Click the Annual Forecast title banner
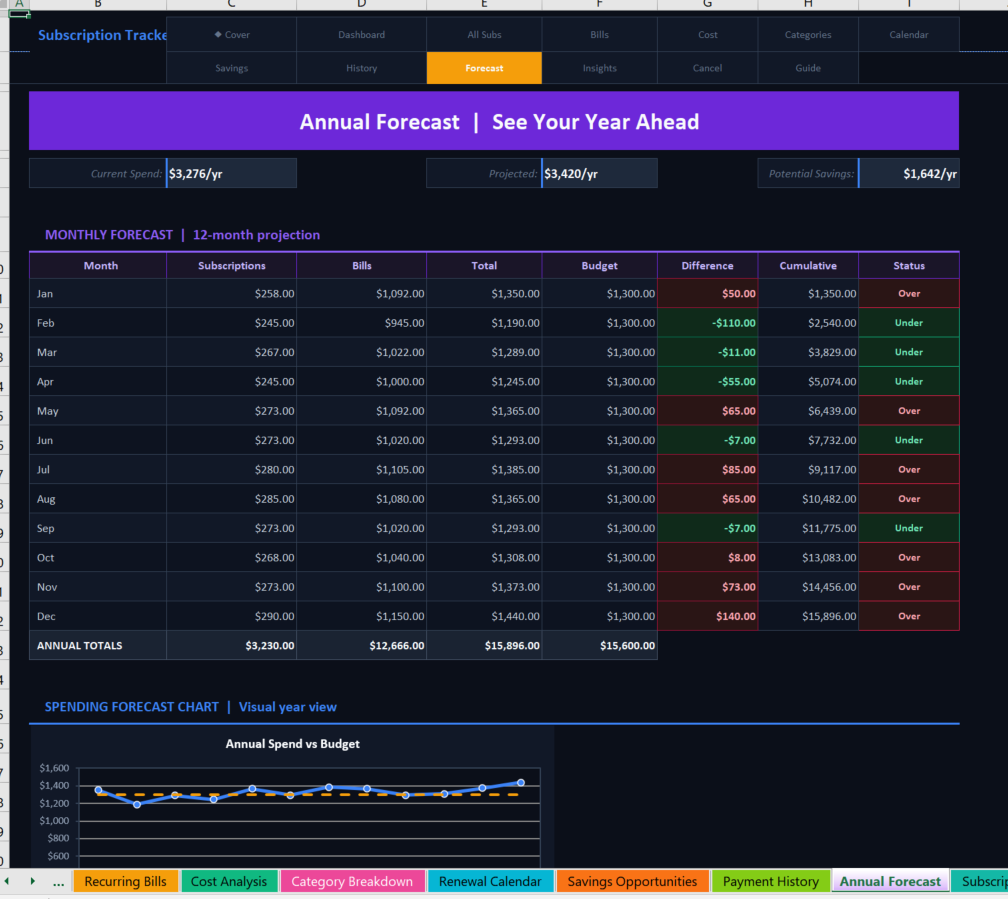Image resolution: width=1008 pixels, height=899 pixels. (494, 121)
